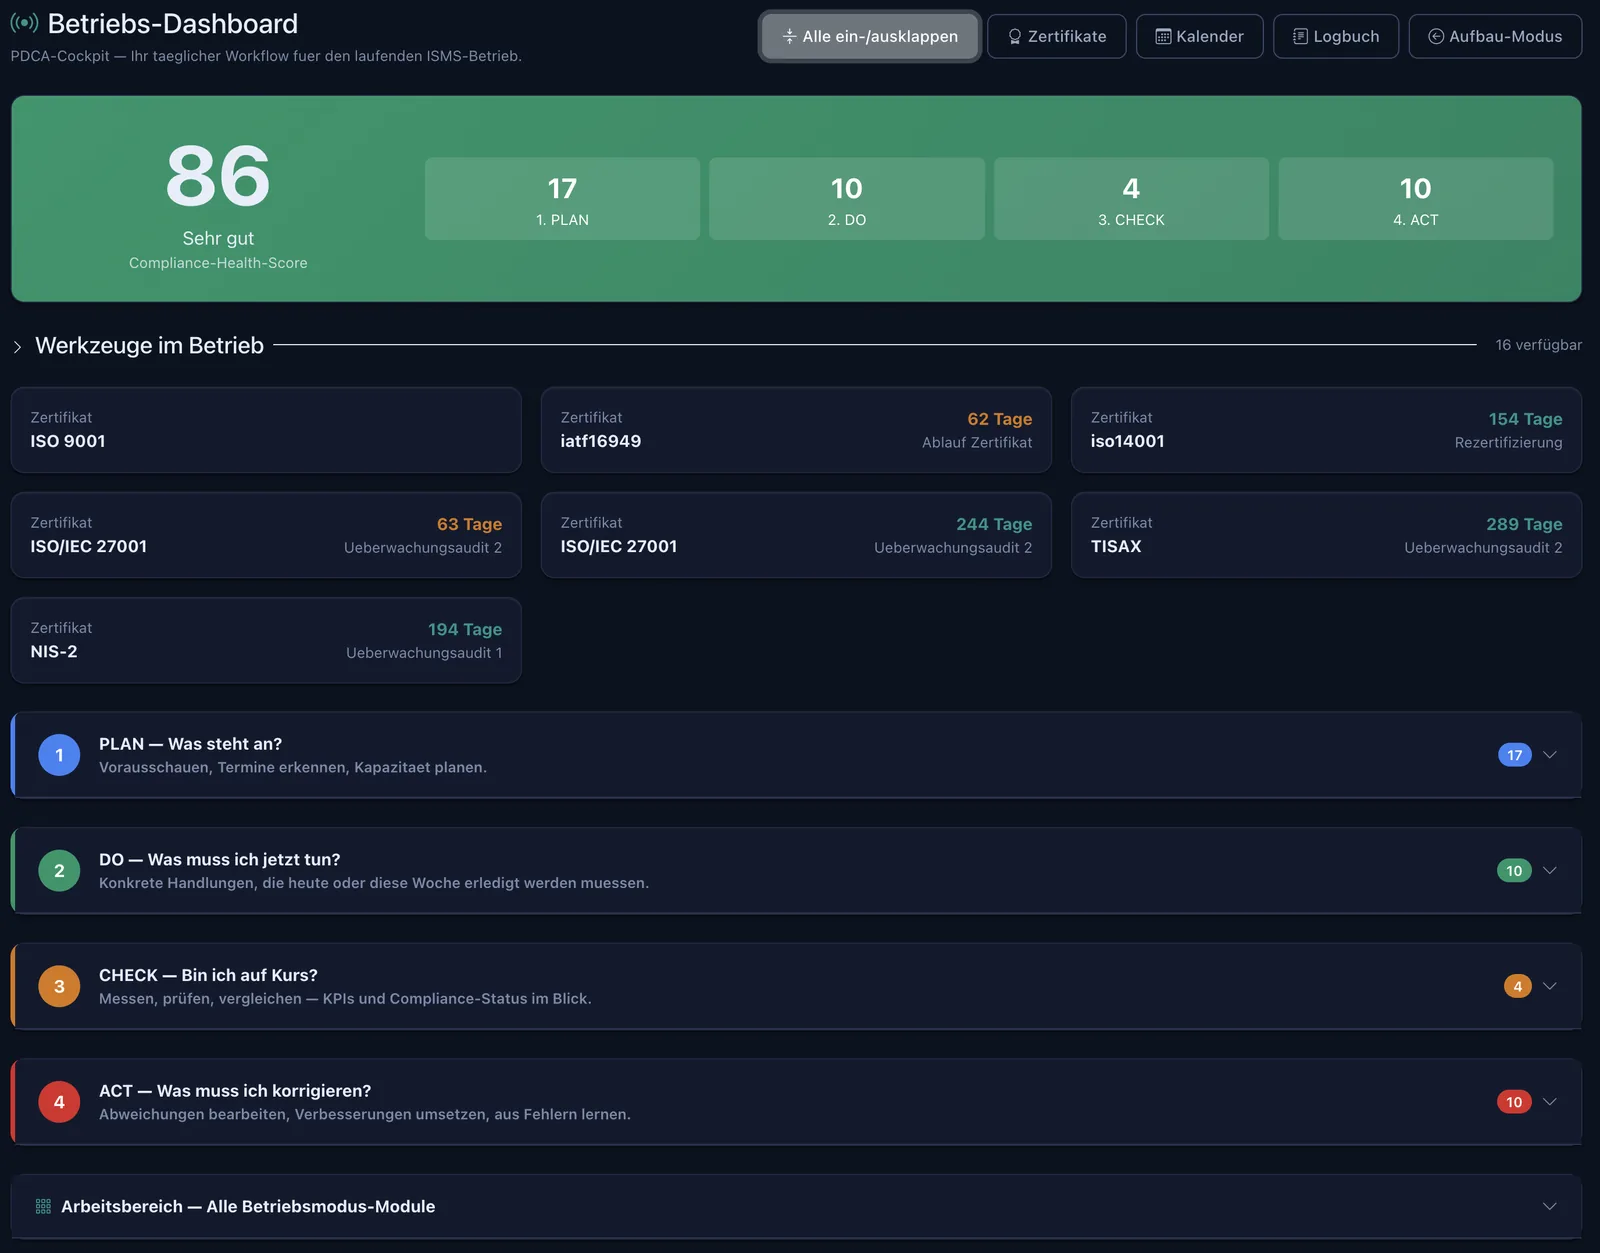Open the Kalender view
Image resolution: width=1600 pixels, height=1253 pixels.
[1199, 36]
